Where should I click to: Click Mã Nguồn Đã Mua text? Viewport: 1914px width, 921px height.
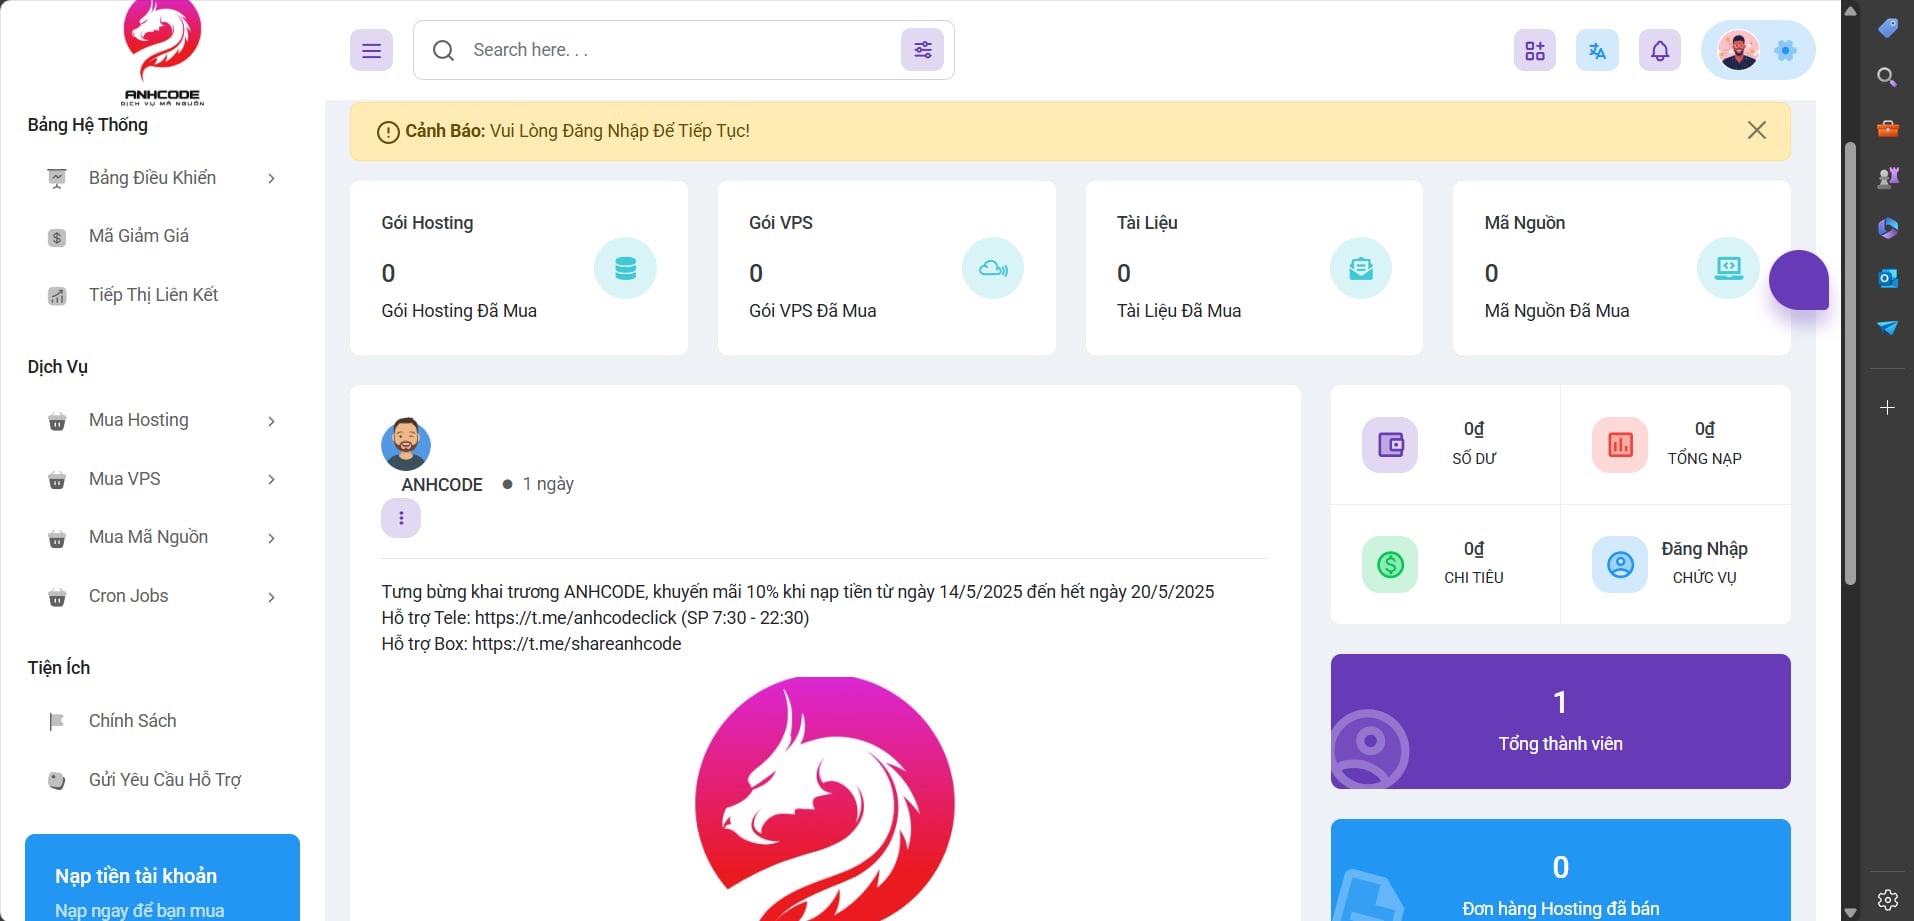tap(1556, 311)
